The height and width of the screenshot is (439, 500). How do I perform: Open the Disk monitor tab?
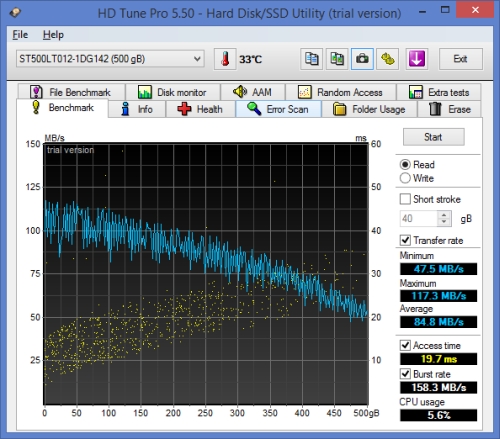172,92
